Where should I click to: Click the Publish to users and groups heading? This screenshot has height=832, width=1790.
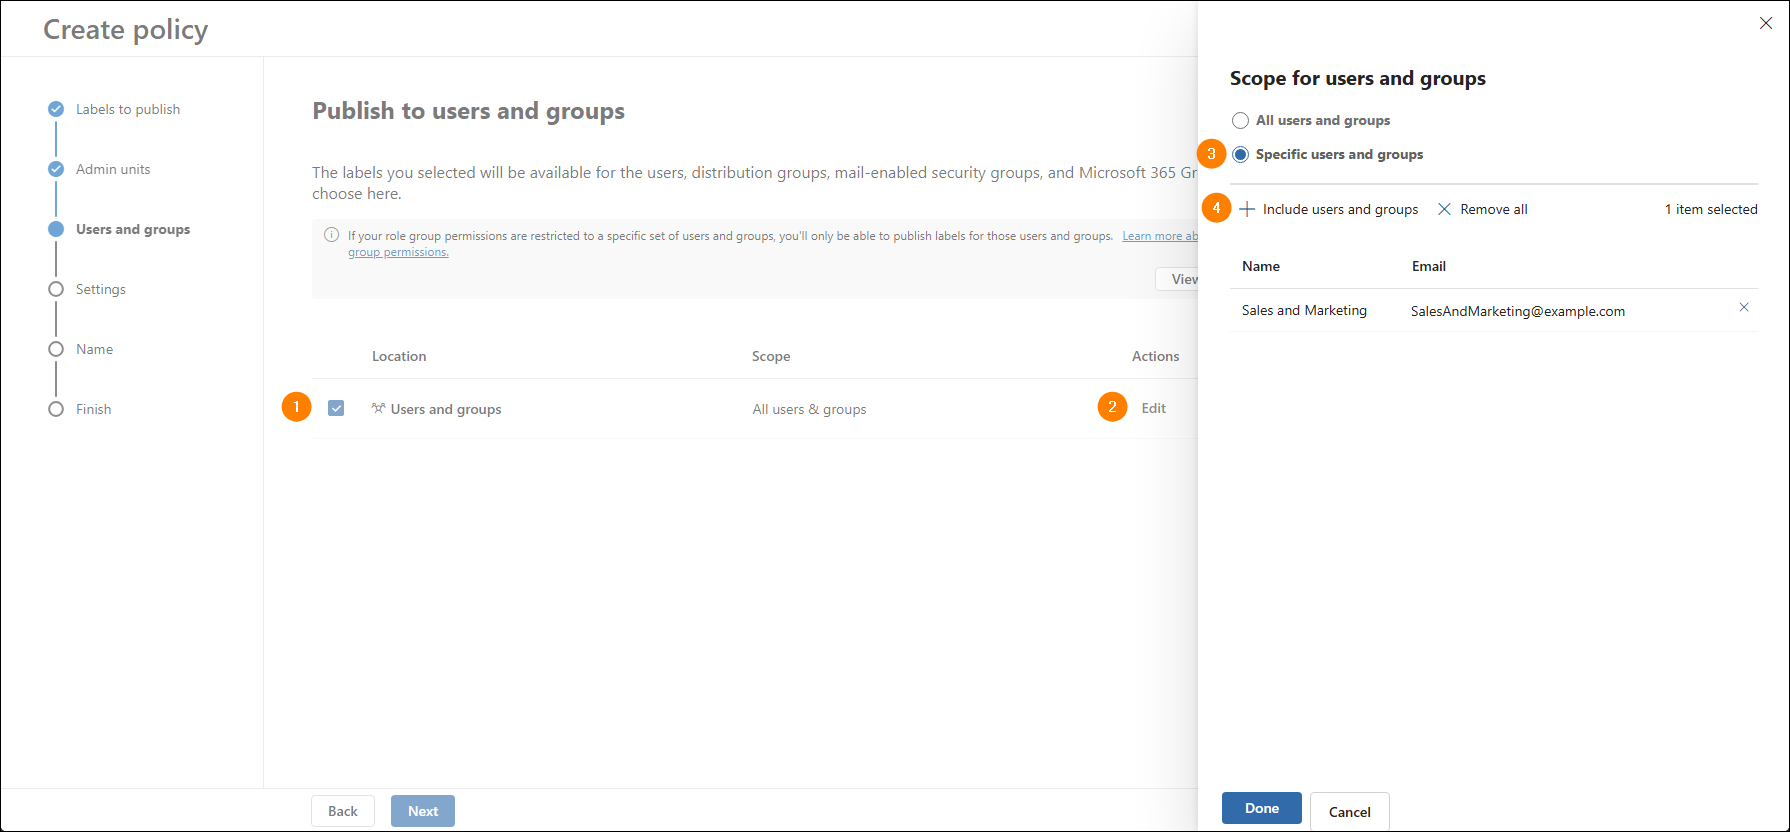[469, 111]
